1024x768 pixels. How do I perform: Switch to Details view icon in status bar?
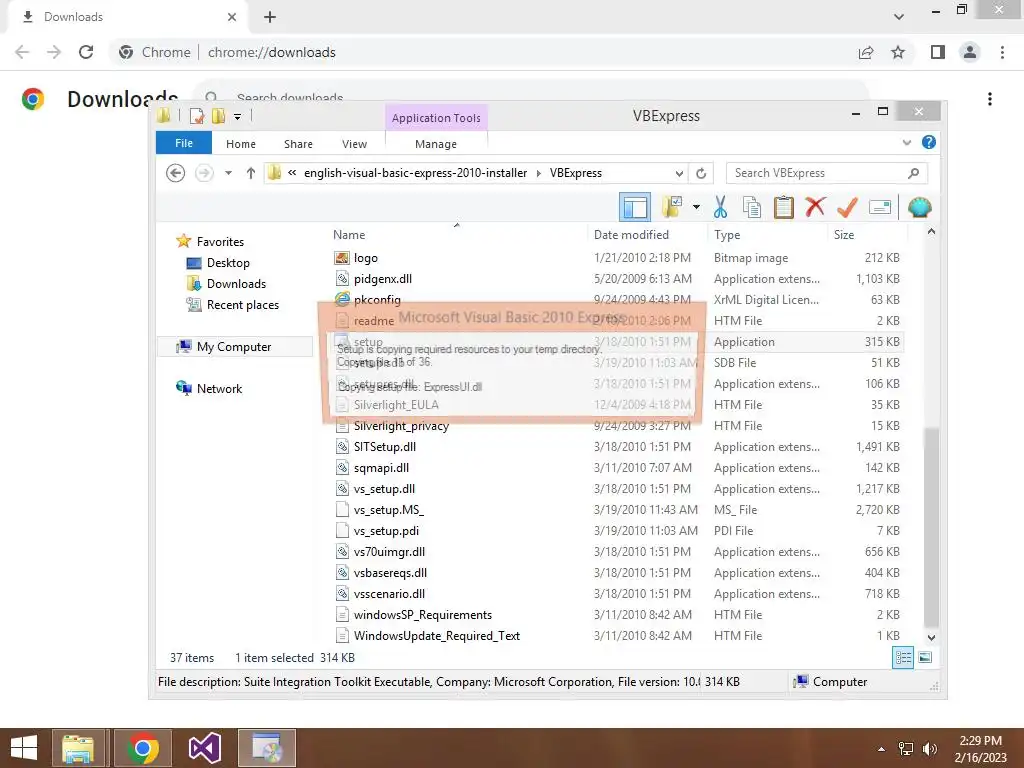[x=903, y=658]
